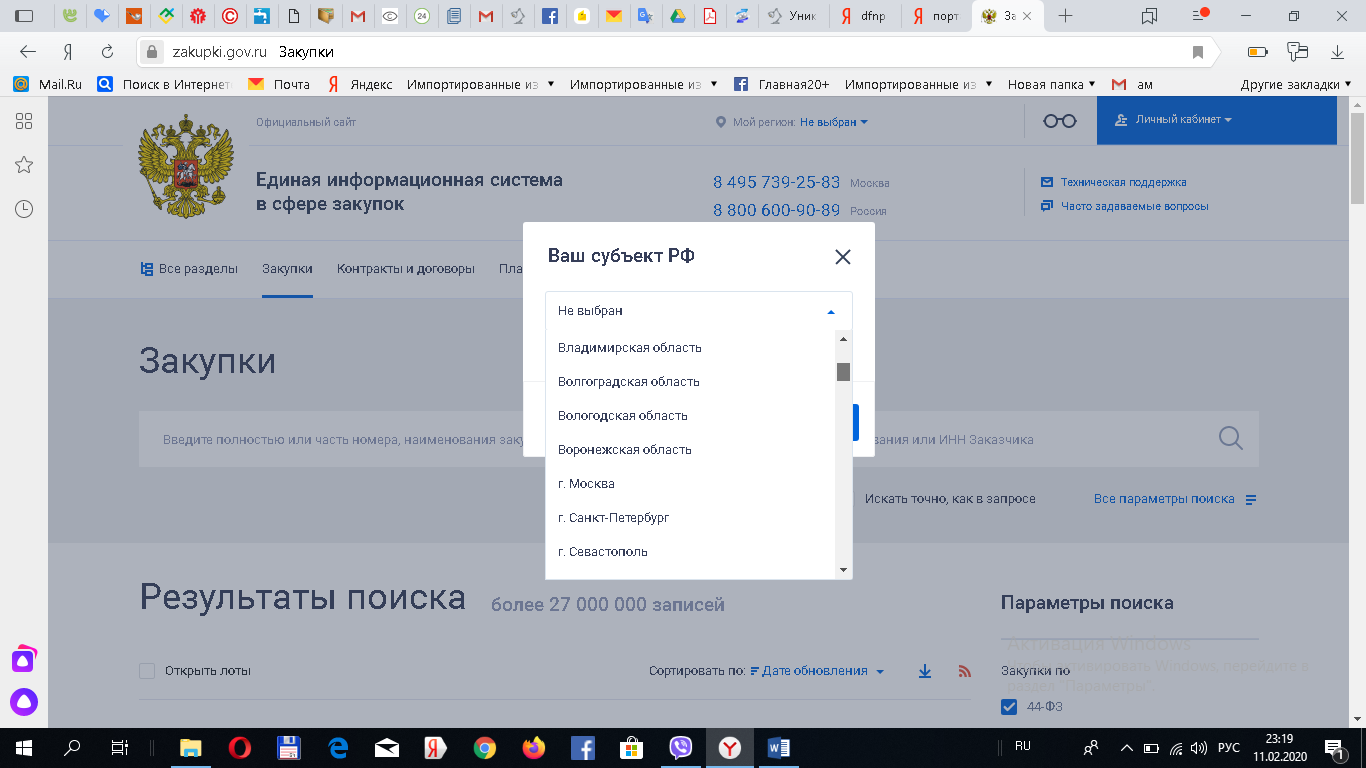Open the browser history clock icon in sidebar
The width and height of the screenshot is (1366, 768).
pyautogui.click(x=24, y=209)
